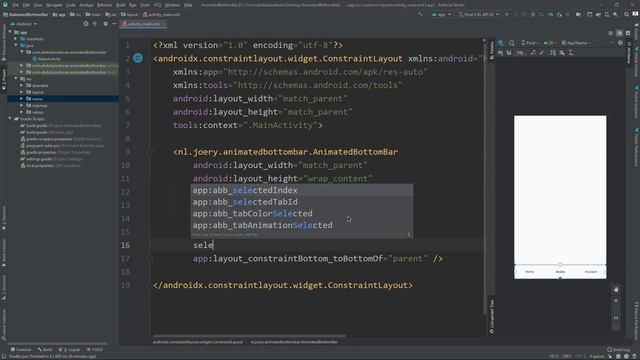The width and height of the screenshot is (640, 360).
Task: Open Search Everywhere magnifier icon
Action: tap(626, 14)
